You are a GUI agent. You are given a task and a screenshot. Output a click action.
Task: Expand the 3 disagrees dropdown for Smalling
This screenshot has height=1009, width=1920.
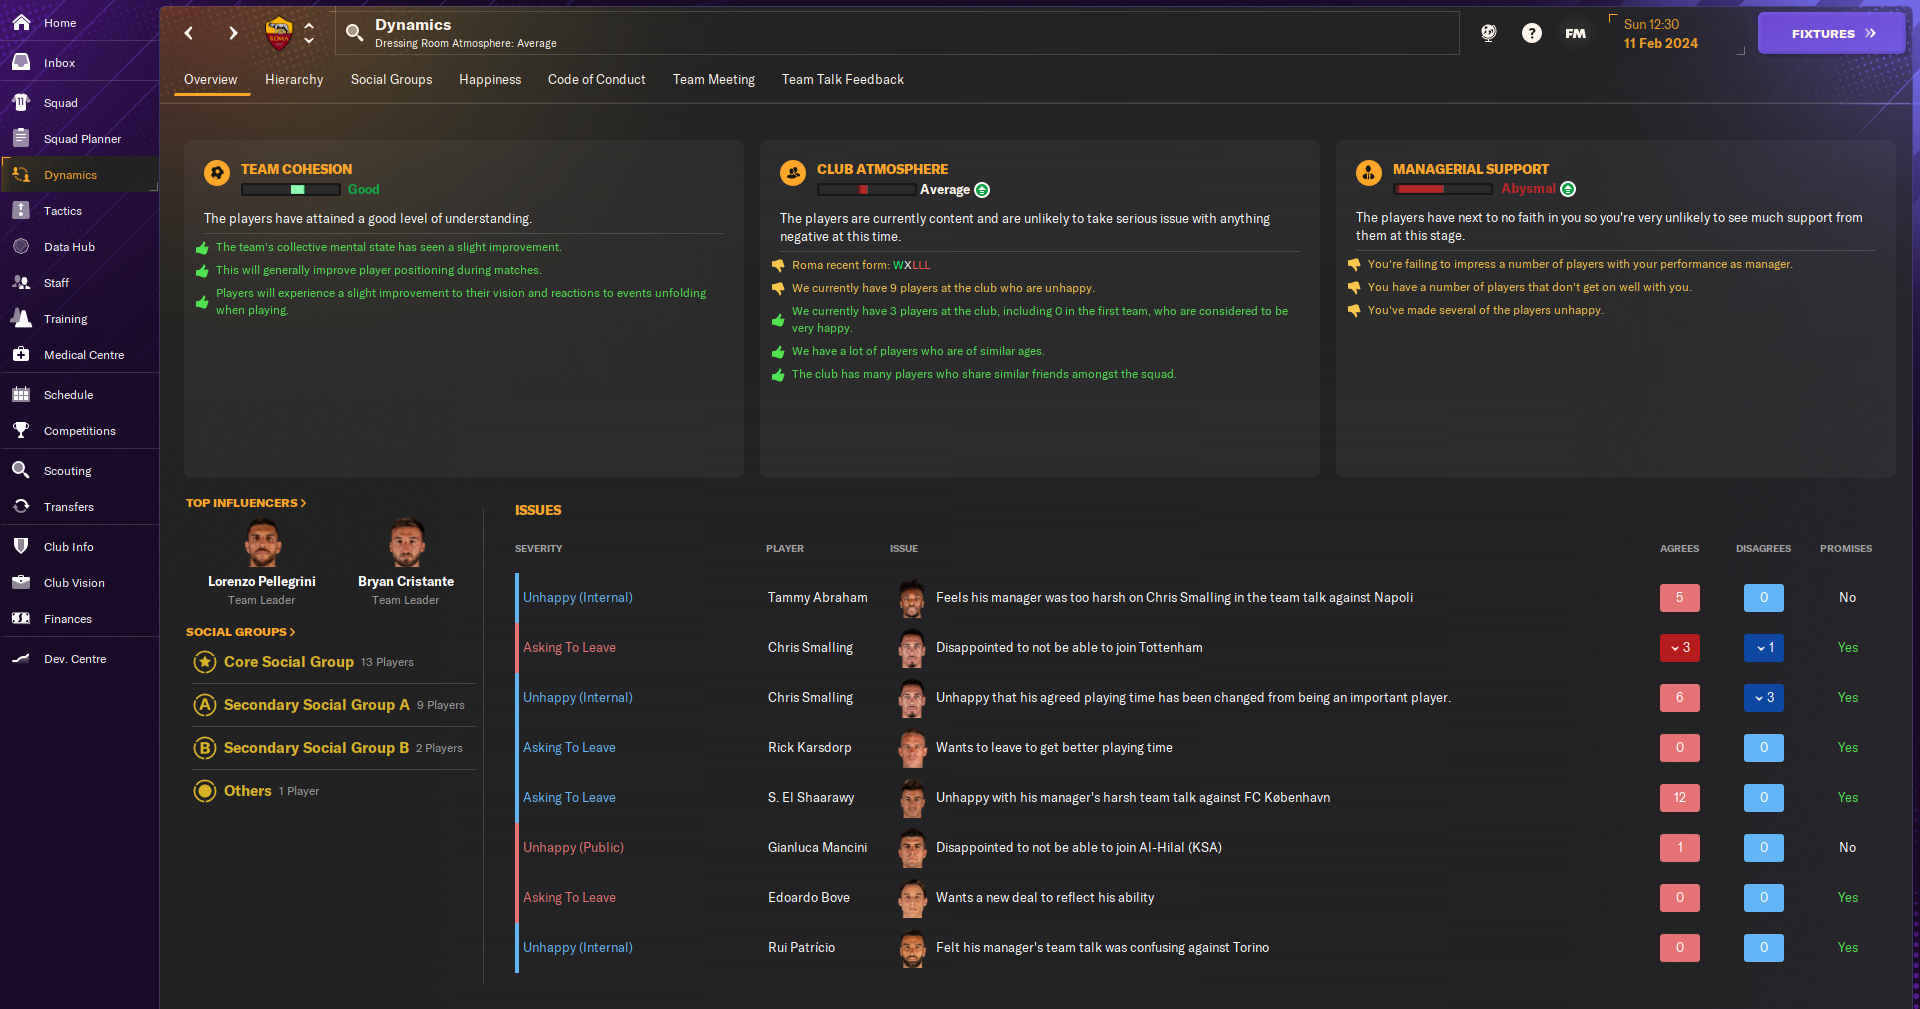point(1763,698)
